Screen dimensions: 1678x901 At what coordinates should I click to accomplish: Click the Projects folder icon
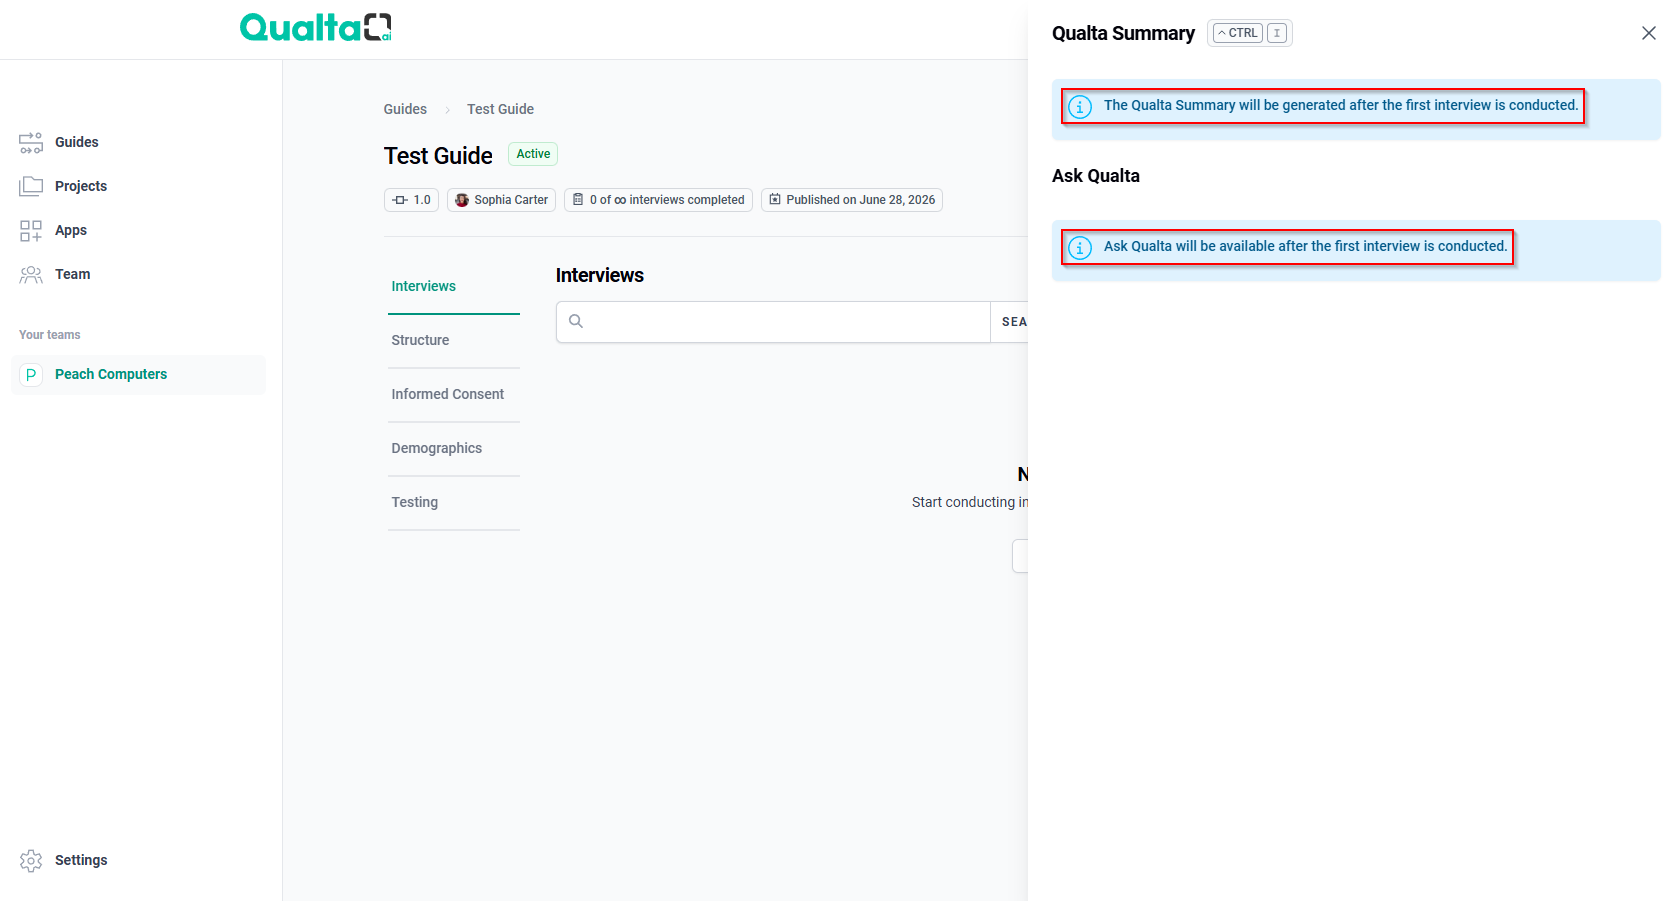tap(31, 186)
